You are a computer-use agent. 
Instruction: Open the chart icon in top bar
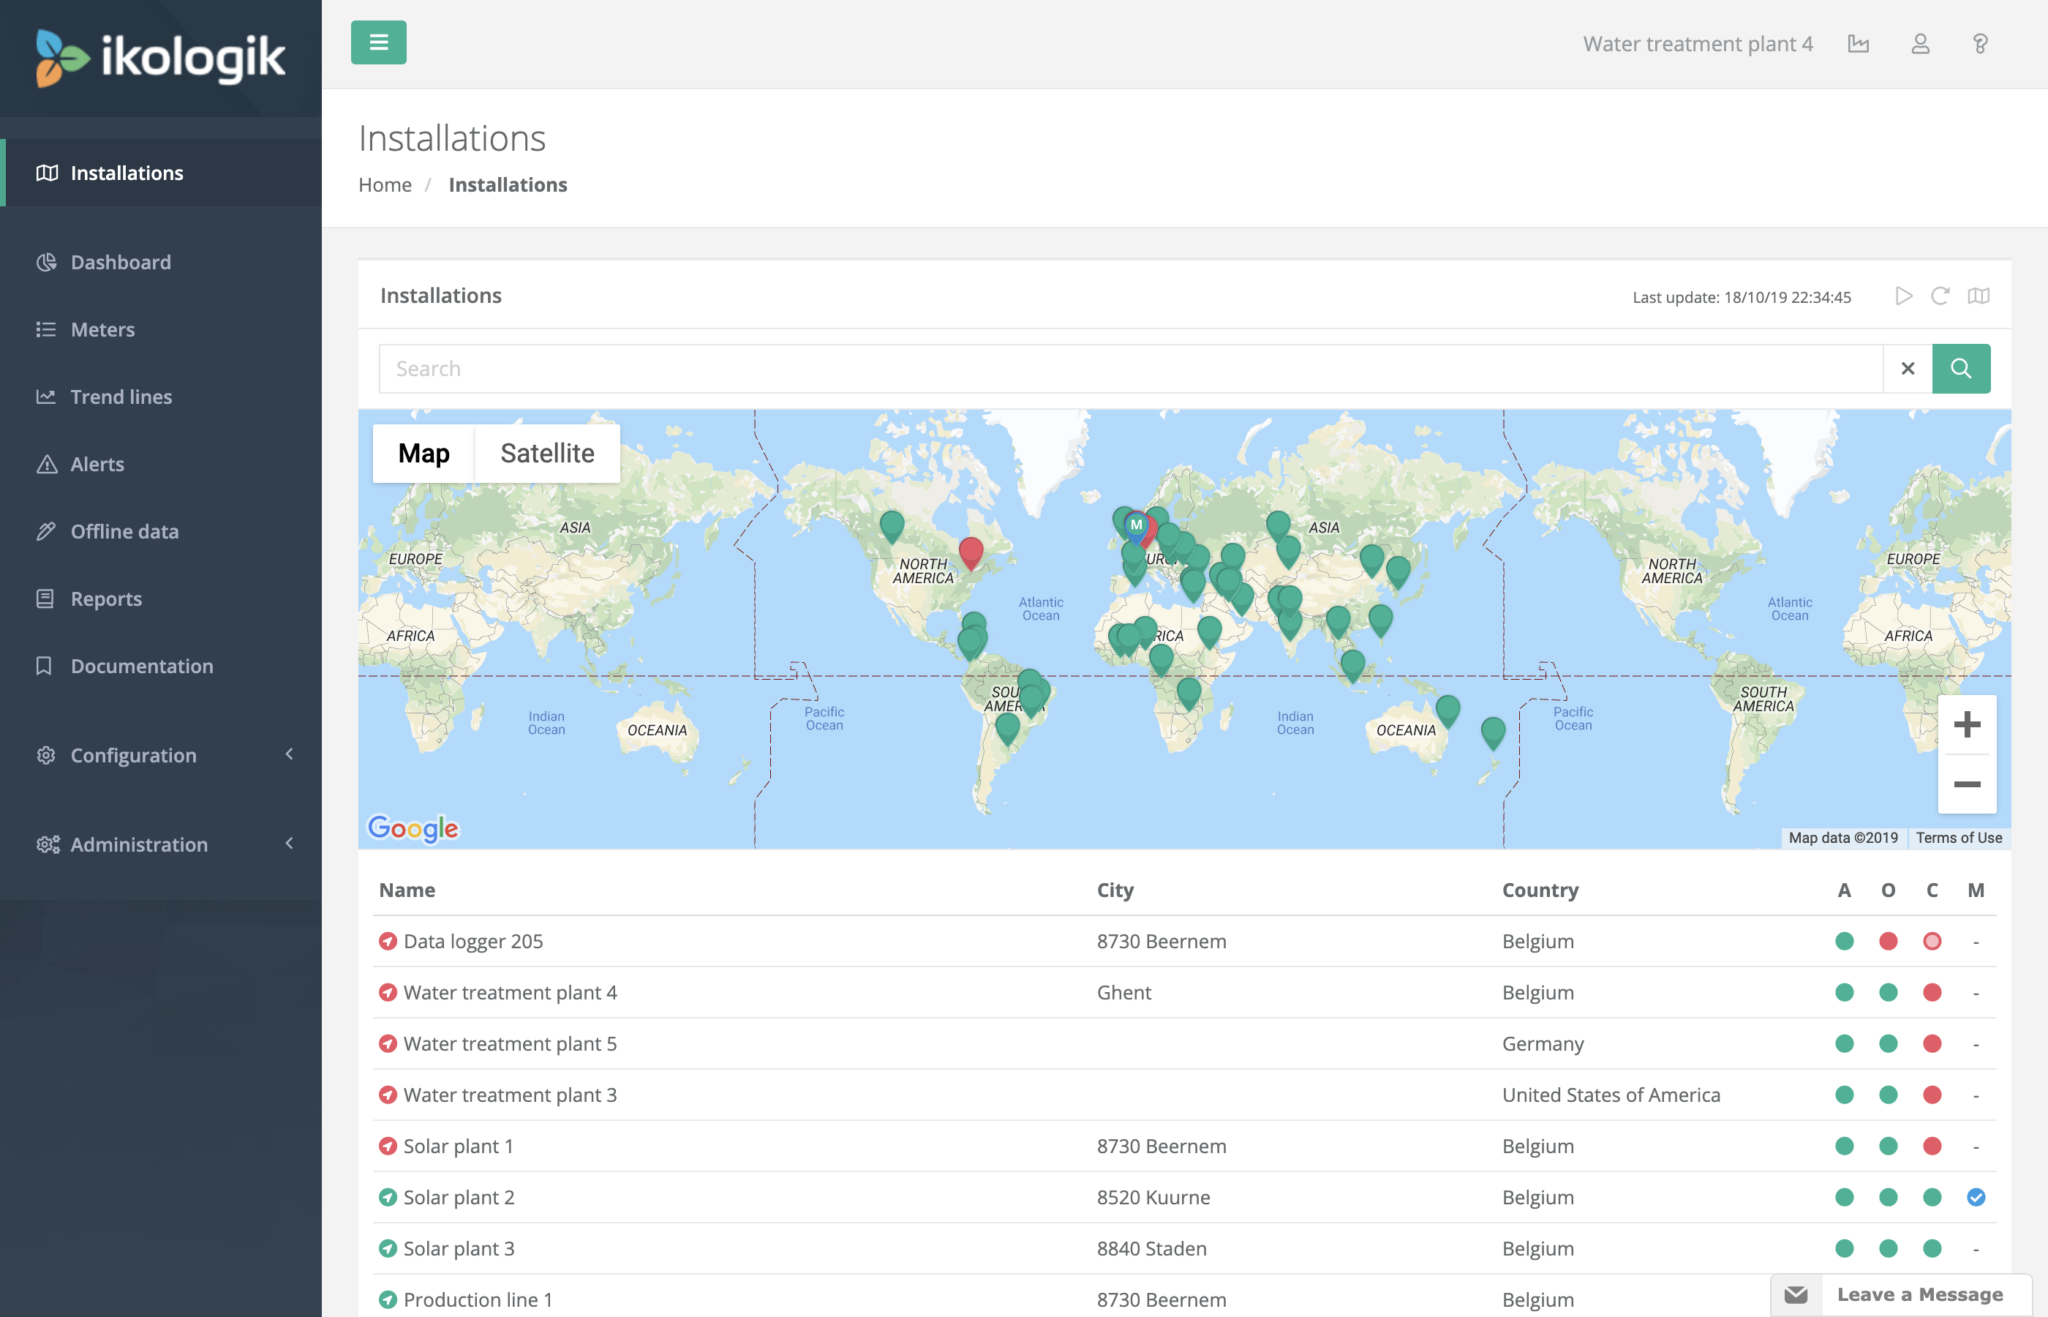[1858, 44]
